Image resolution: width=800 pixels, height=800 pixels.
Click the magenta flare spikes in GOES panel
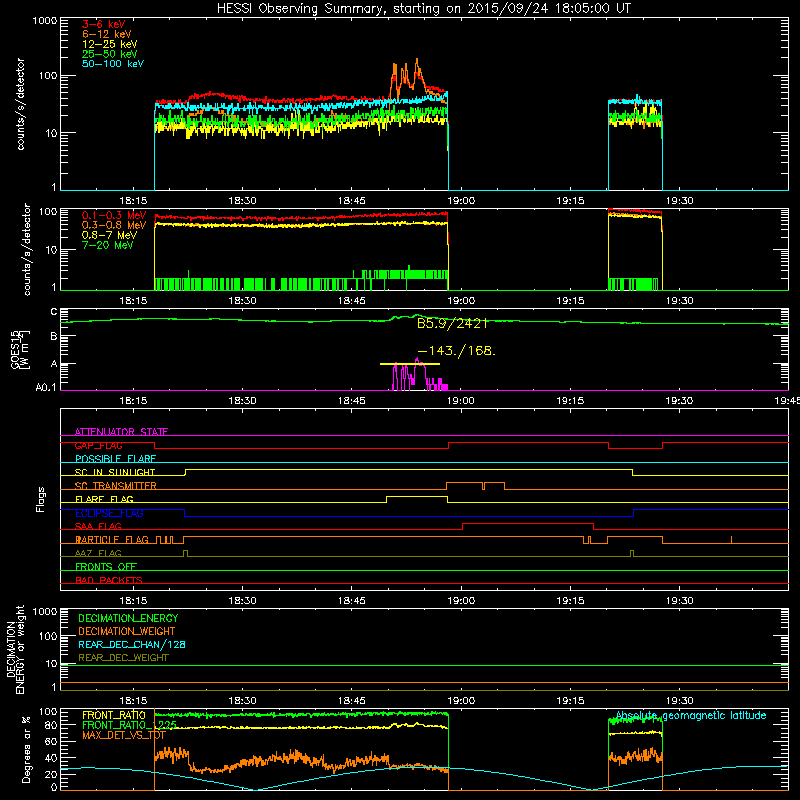(x=418, y=375)
